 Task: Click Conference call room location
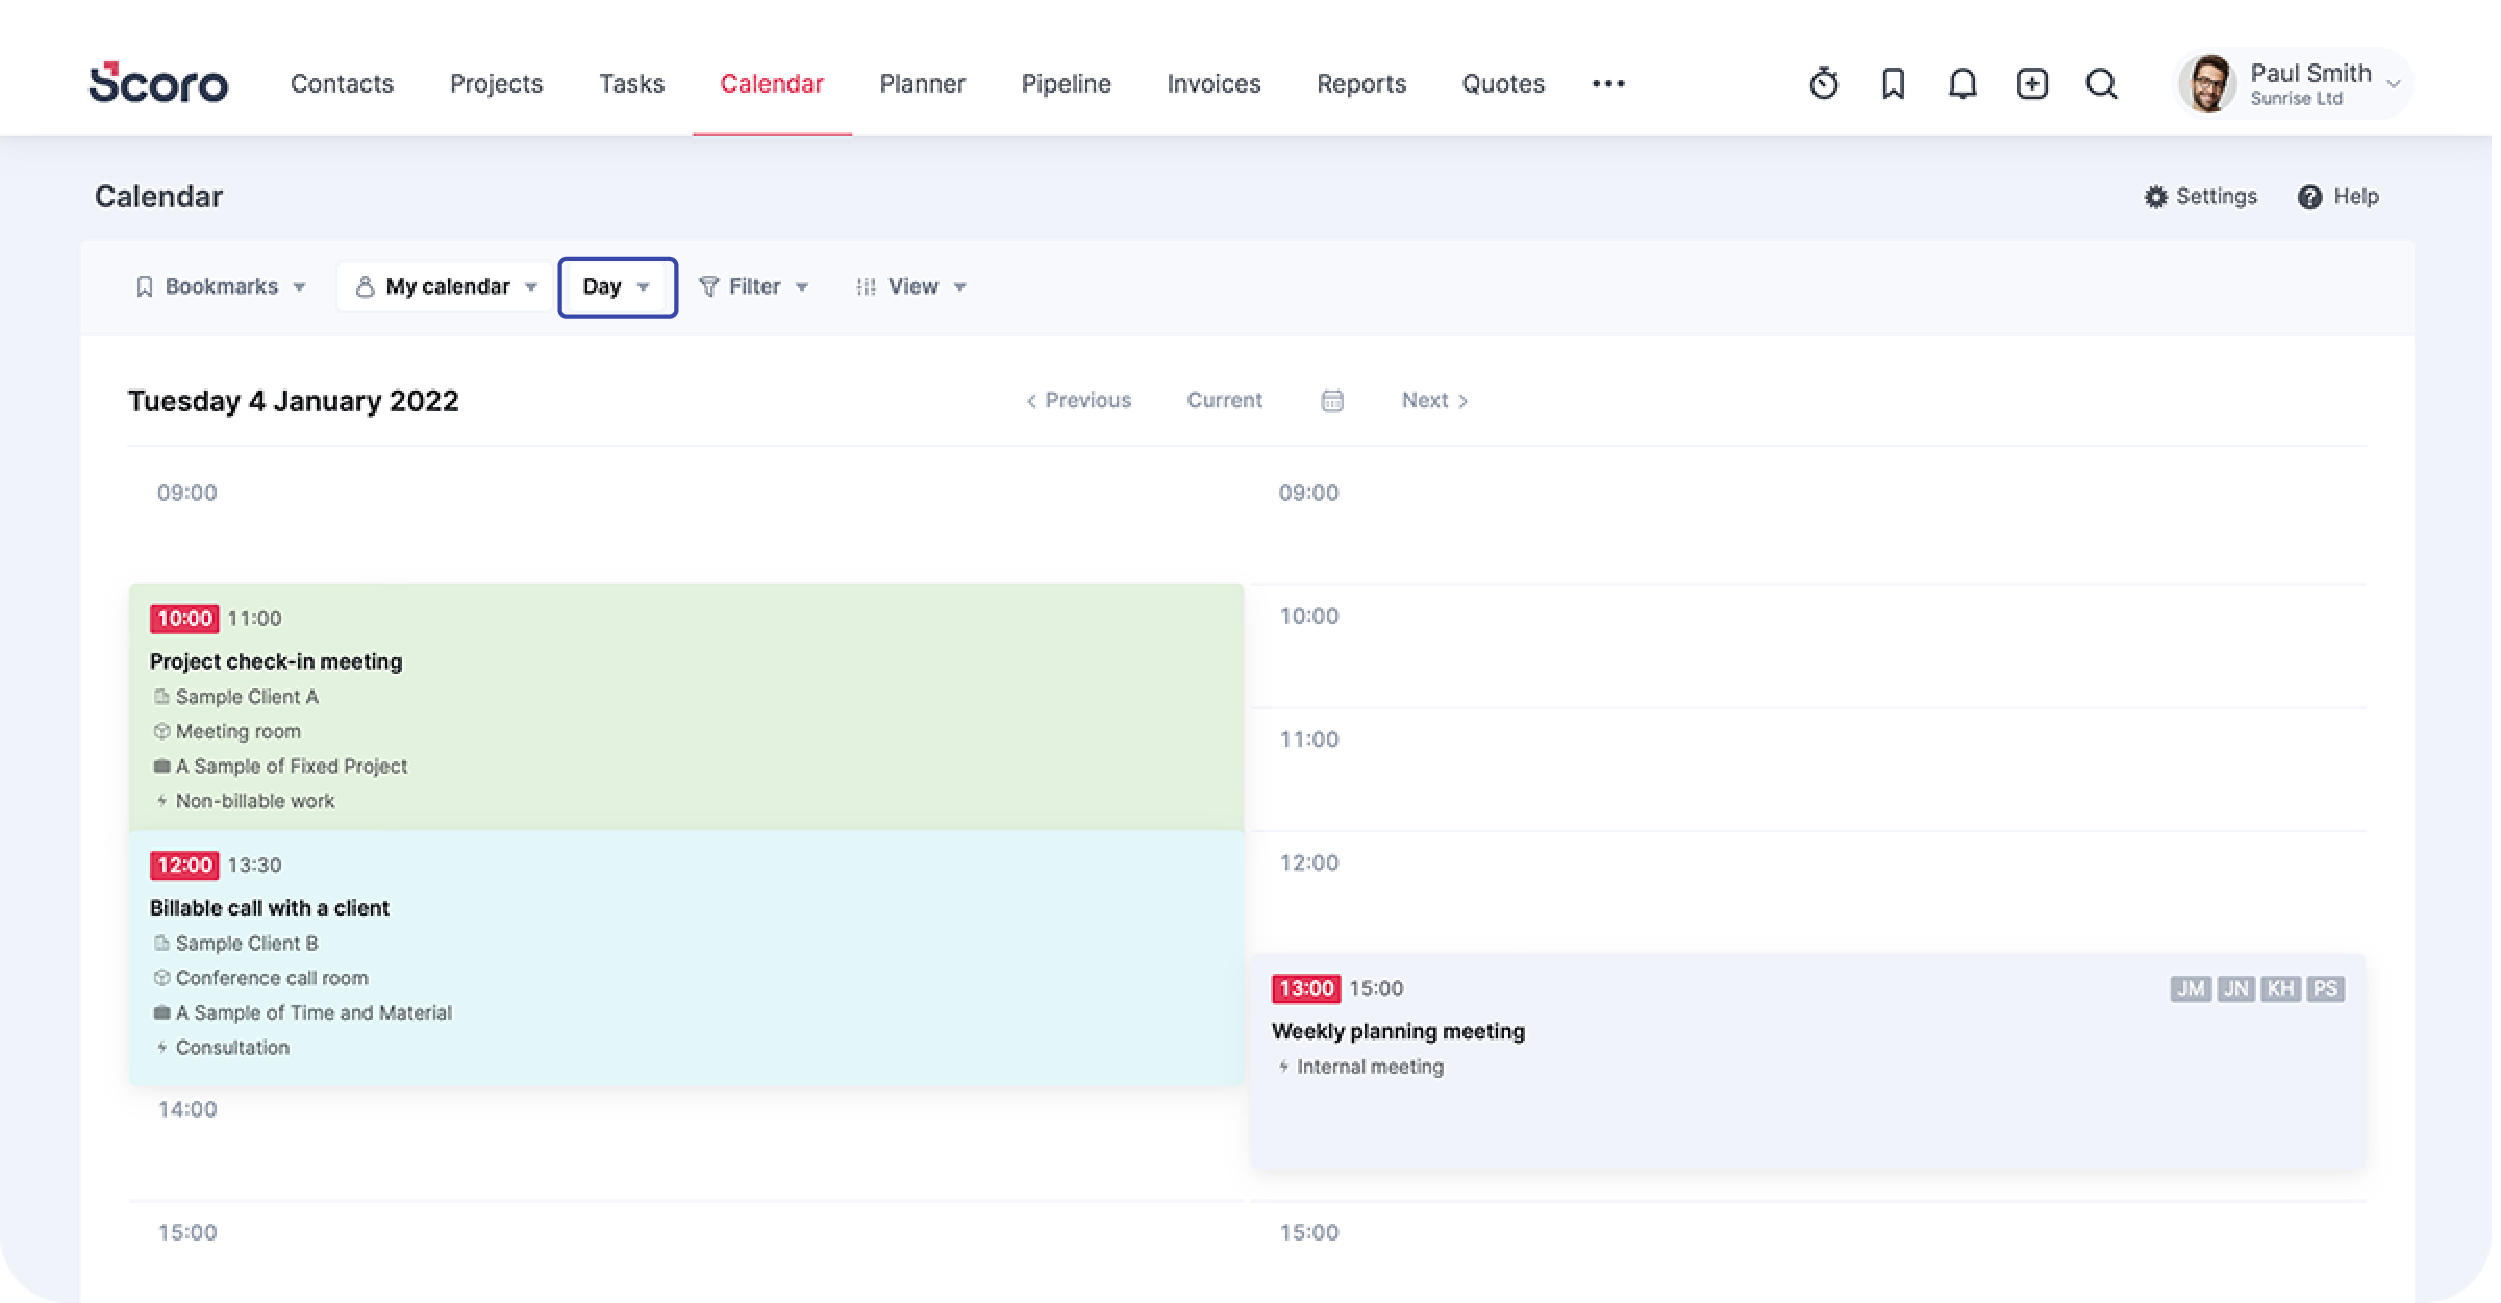pyautogui.click(x=272, y=978)
